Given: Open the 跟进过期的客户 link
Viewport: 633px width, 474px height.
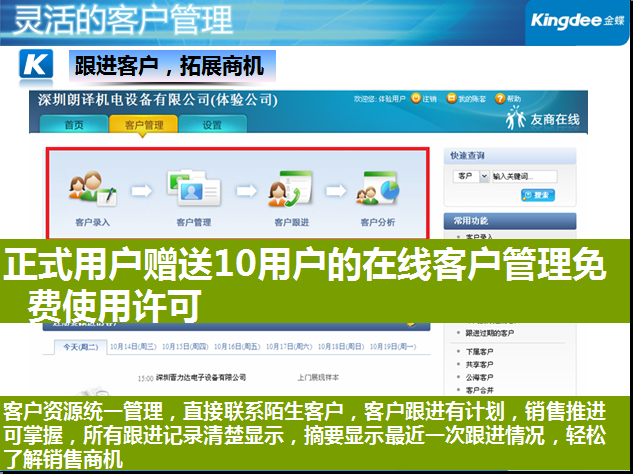Looking at the screenshot, I should click(490, 333).
